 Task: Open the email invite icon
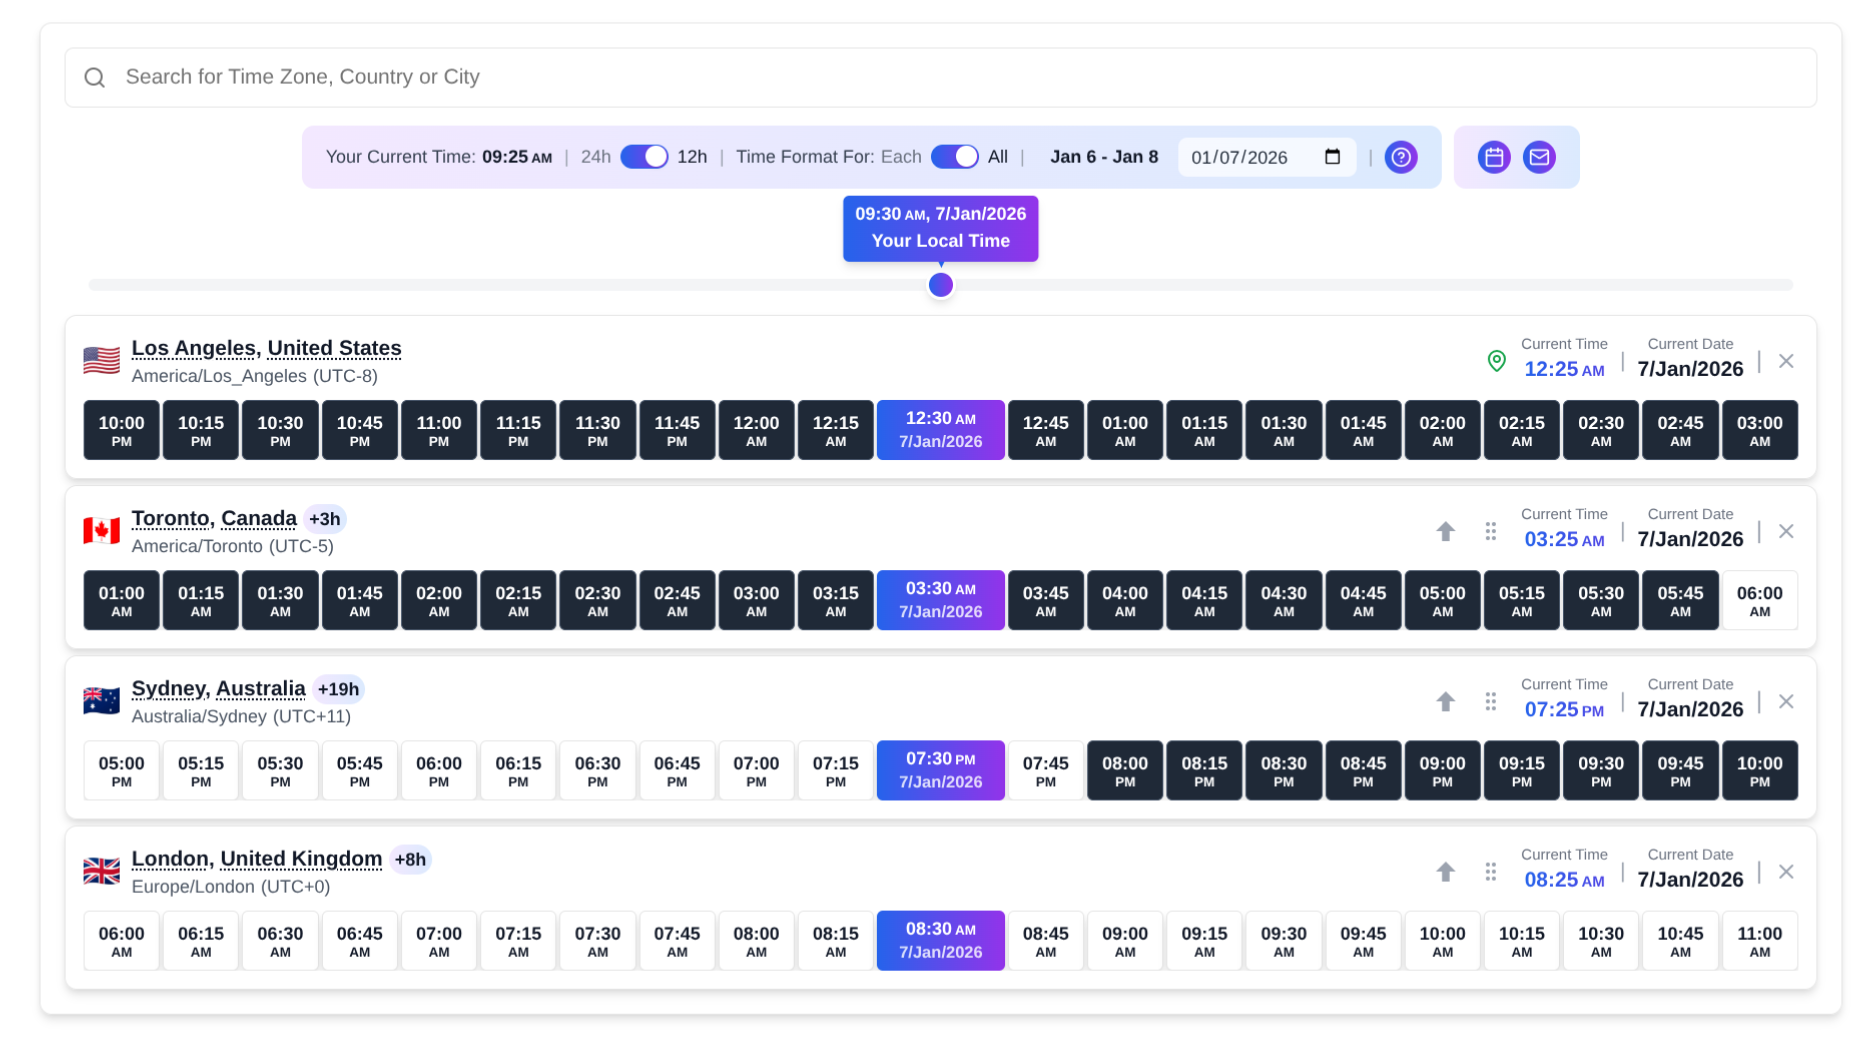1539,157
